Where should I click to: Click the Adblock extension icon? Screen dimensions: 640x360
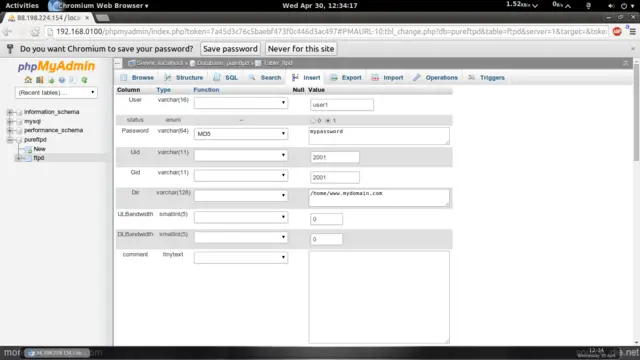point(617,32)
